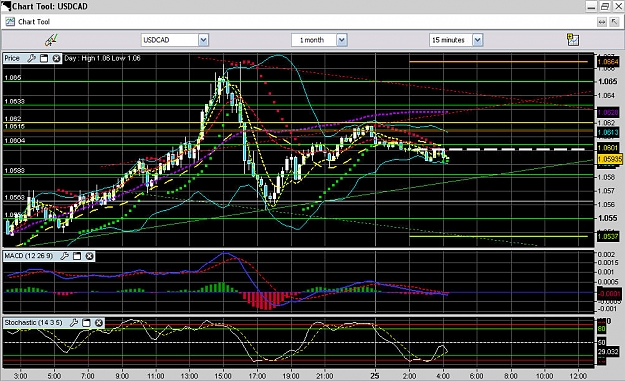Open Stochastic indicator wrench settings
625x381 pixels.
pyautogui.click(x=74, y=323)
